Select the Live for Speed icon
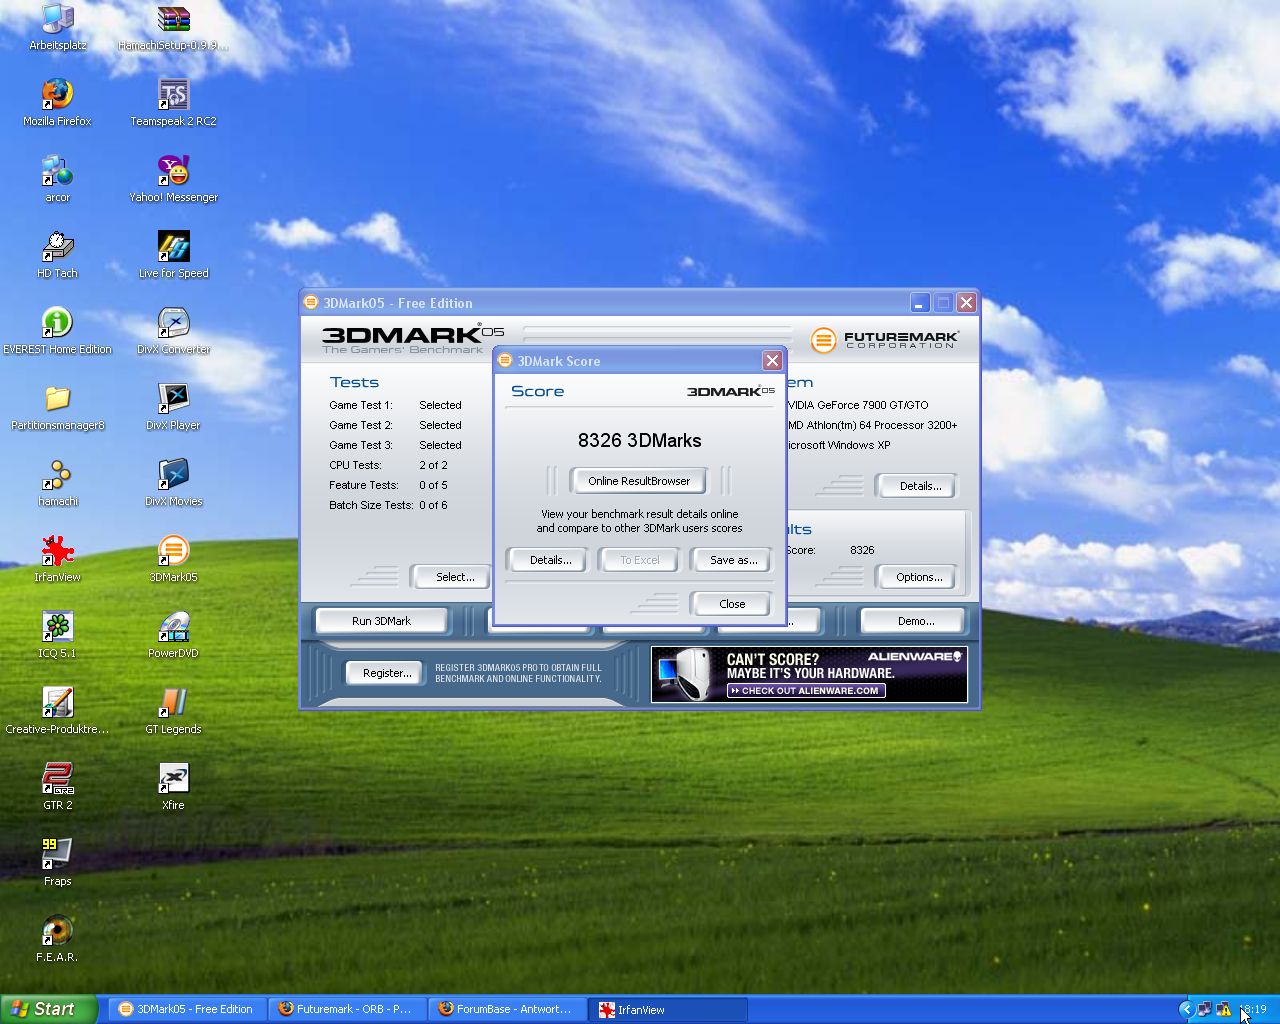Viewport: 1280px width, 1024px height. [x=173, y=255]
